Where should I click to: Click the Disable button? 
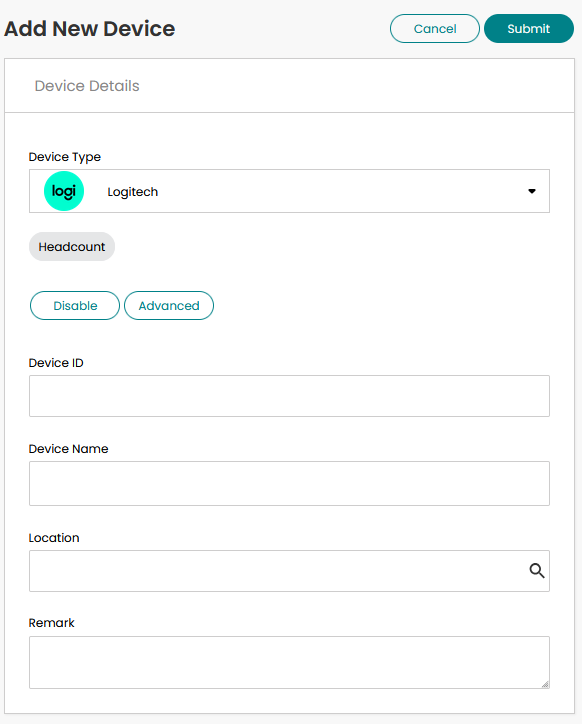75,306
